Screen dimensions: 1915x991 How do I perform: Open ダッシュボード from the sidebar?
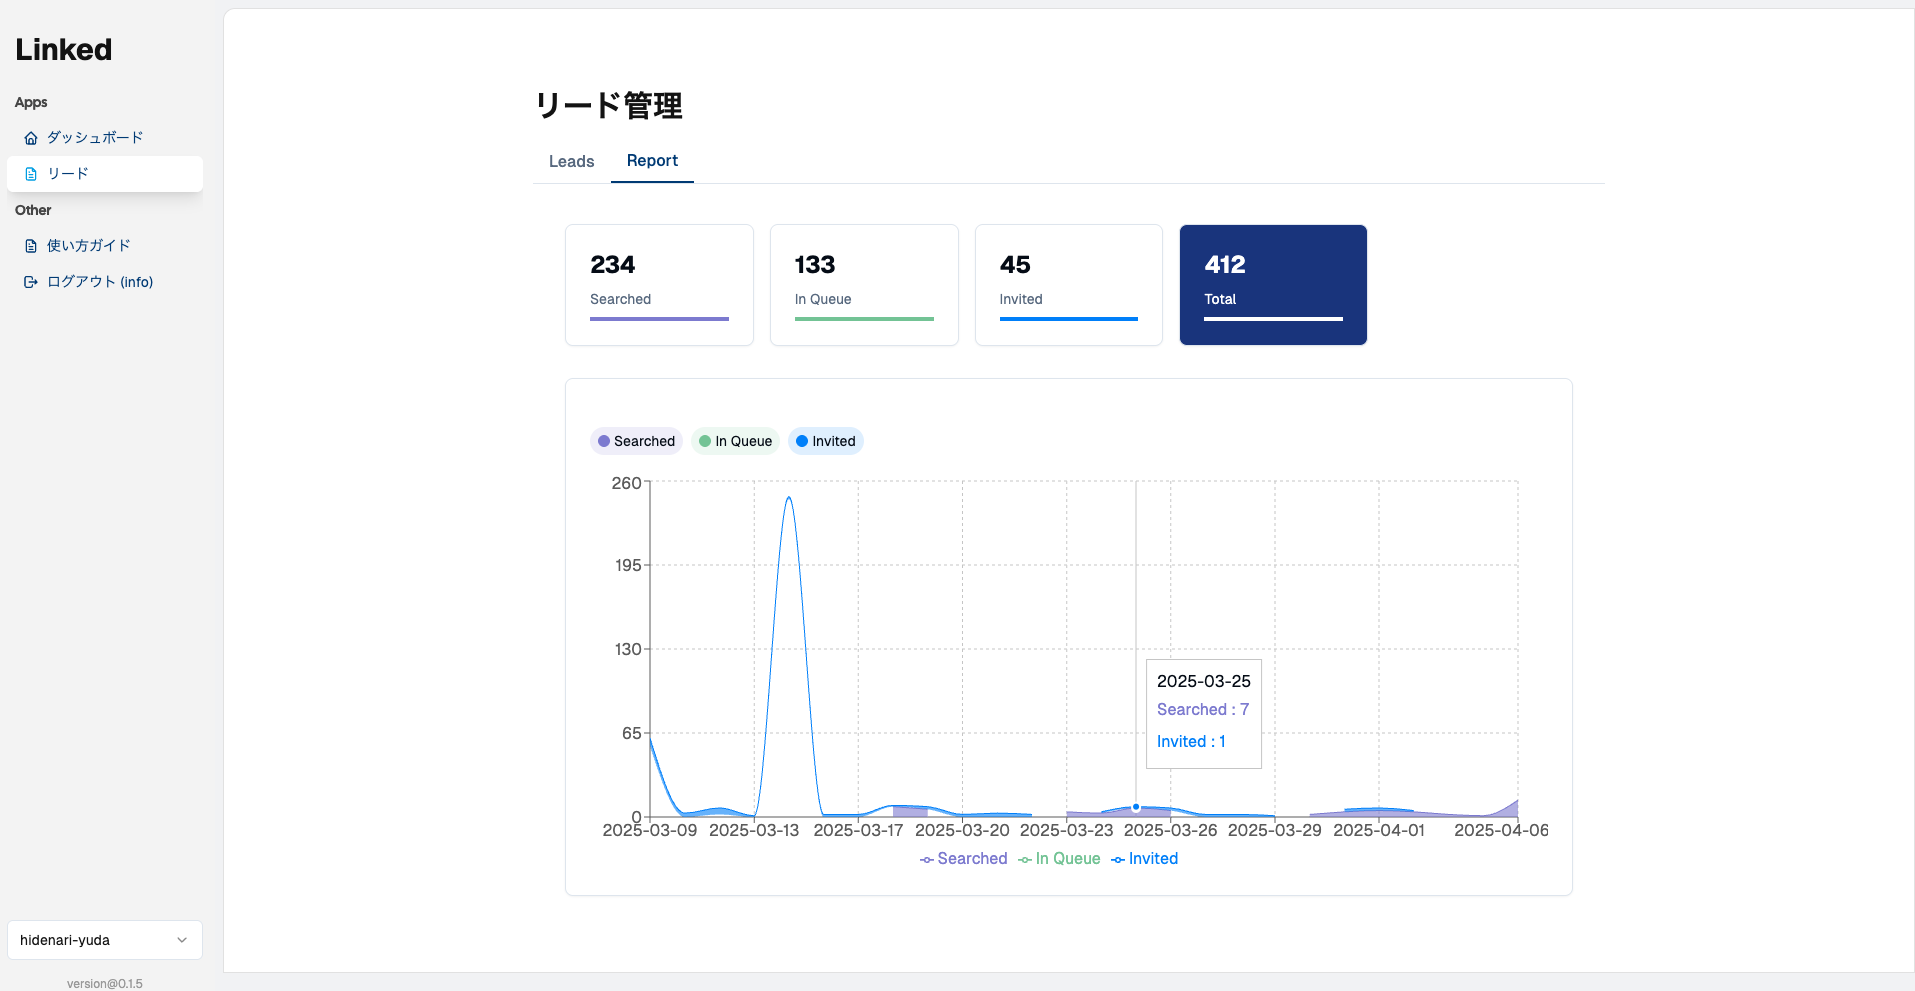pyautogui.click(x=95, y=137)
